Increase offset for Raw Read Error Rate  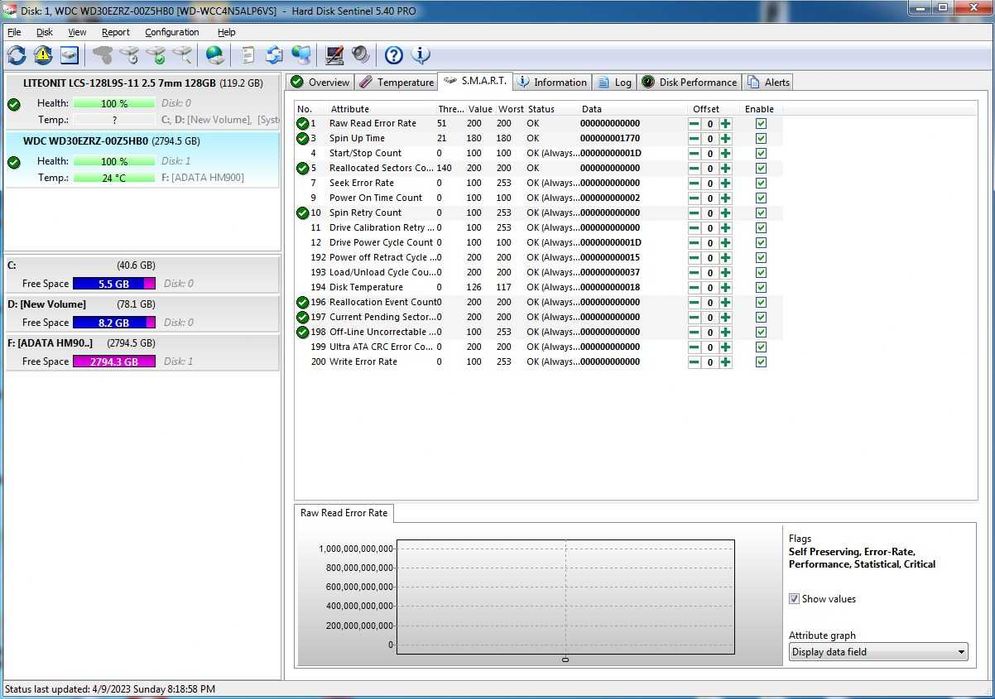coord(725,124)
